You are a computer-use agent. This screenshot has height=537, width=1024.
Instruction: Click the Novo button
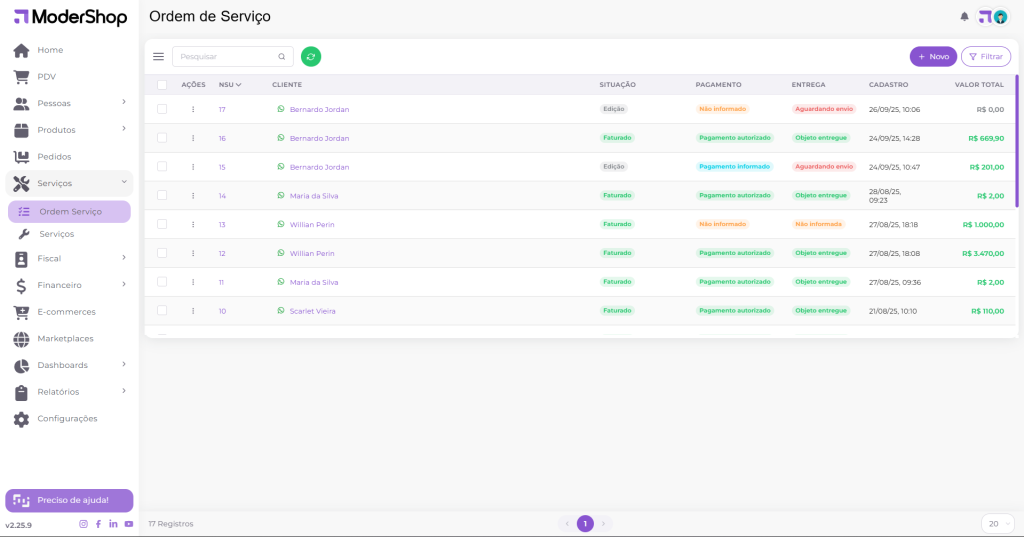(x=932, y=57)
